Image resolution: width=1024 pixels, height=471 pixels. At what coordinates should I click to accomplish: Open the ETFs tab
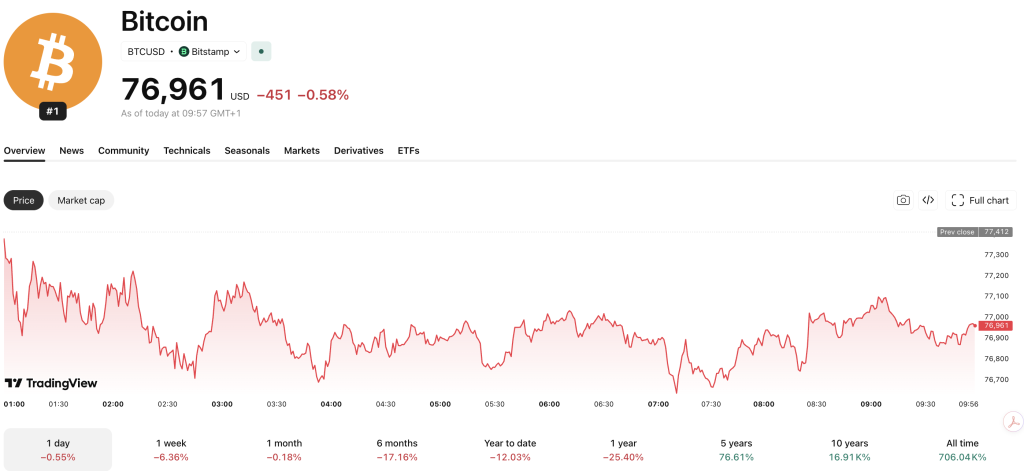(408, 150)
